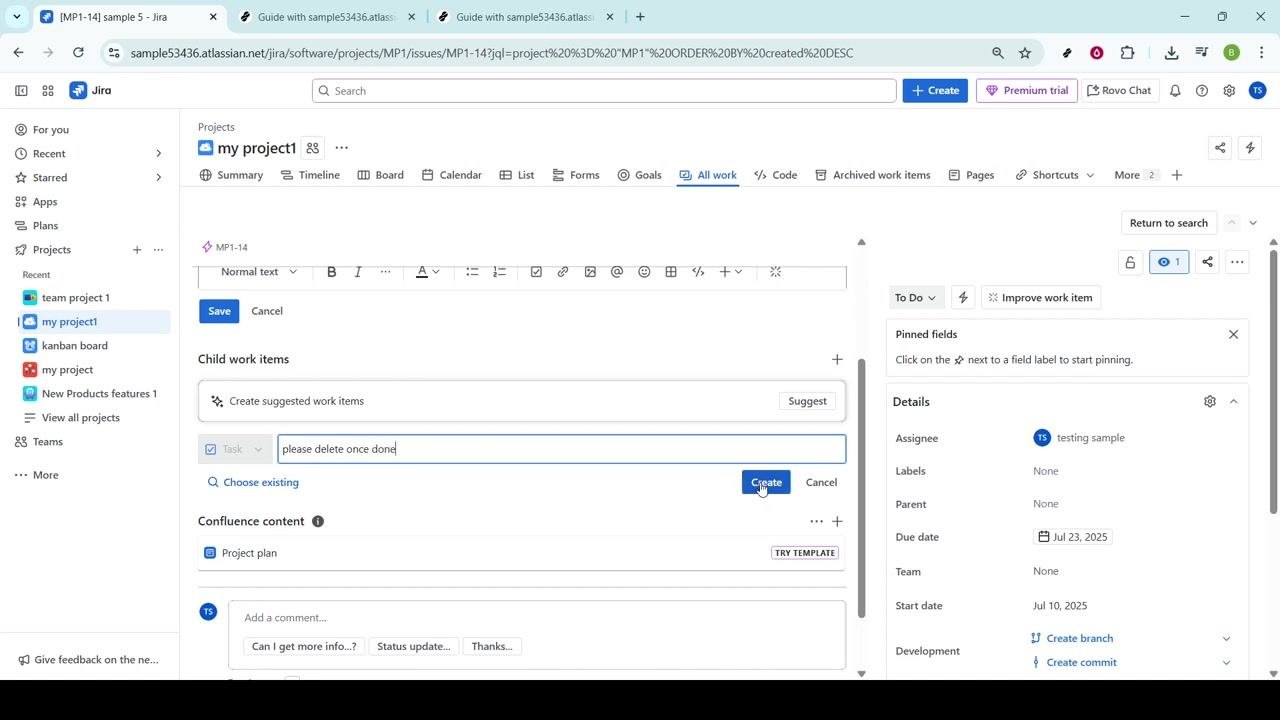
Task: Open app switcher grid icon
Action: tap(47, 90)
